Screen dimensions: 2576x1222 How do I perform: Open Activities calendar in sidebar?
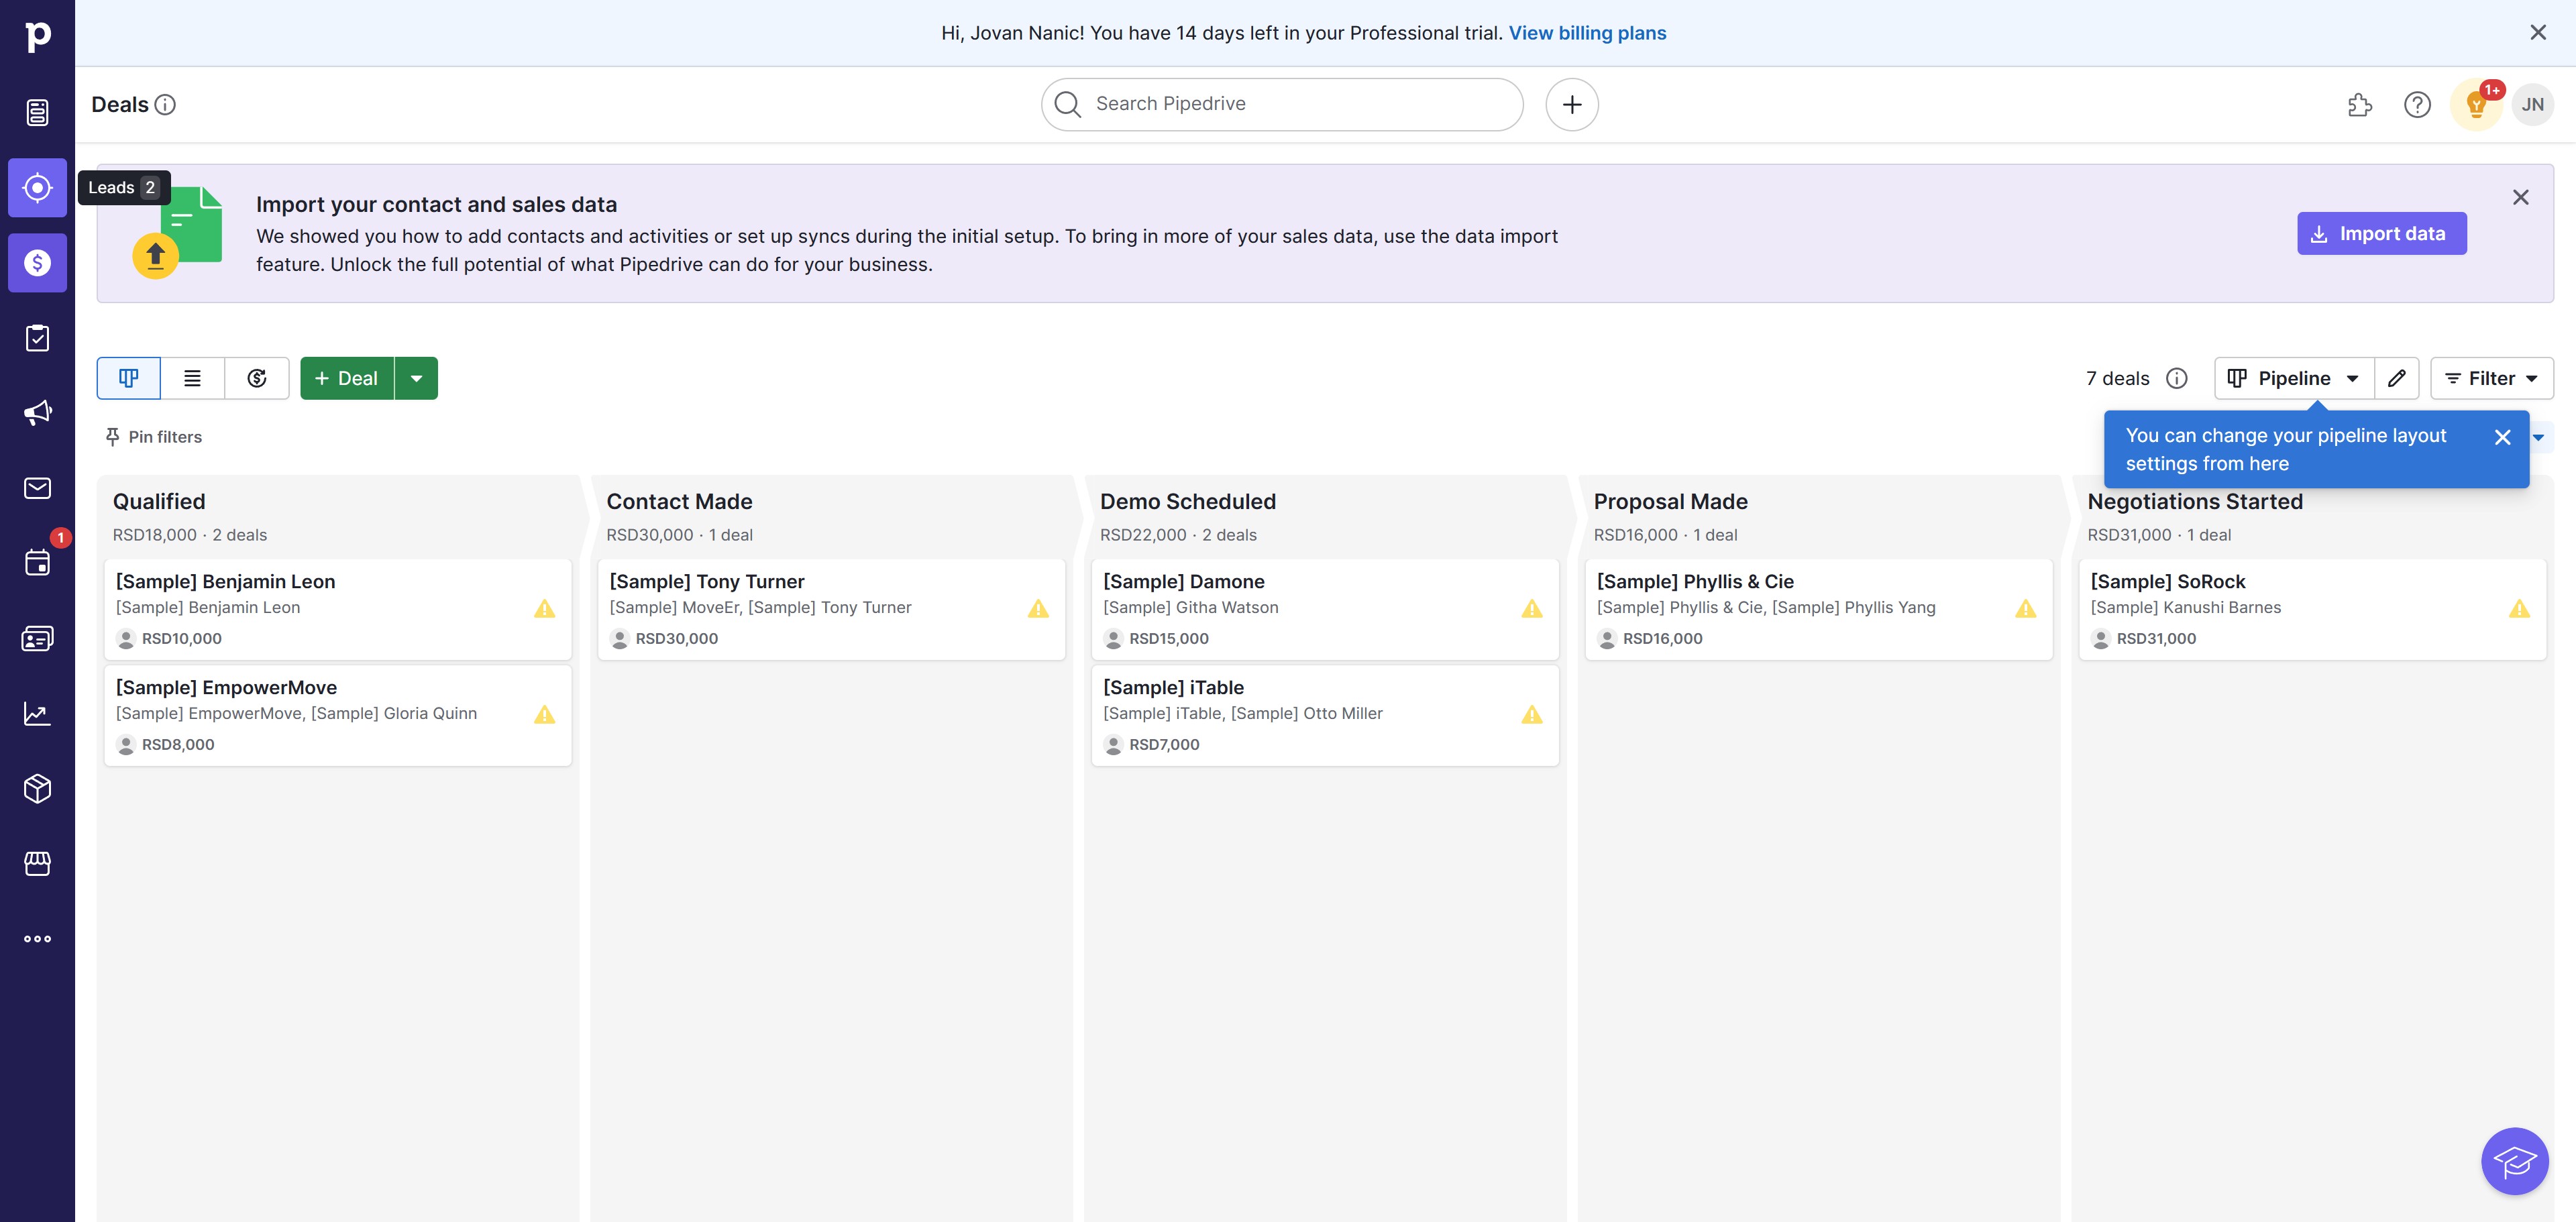[x=37, y=563]
